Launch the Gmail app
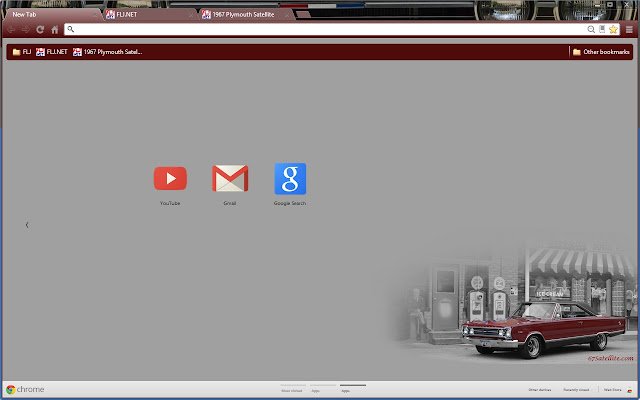Image resolution: width=640 pixels, height=400 pixels. 230,178
